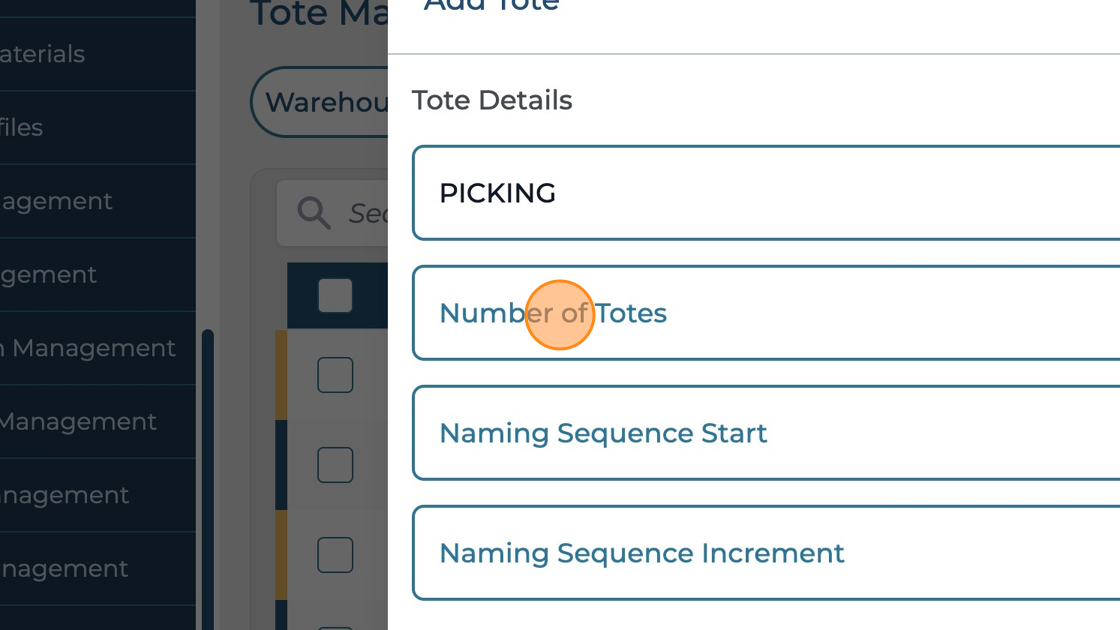Open the Warehouse filter dropdown
This screenshot has height=630, width=1120.
tap(322, 102)
